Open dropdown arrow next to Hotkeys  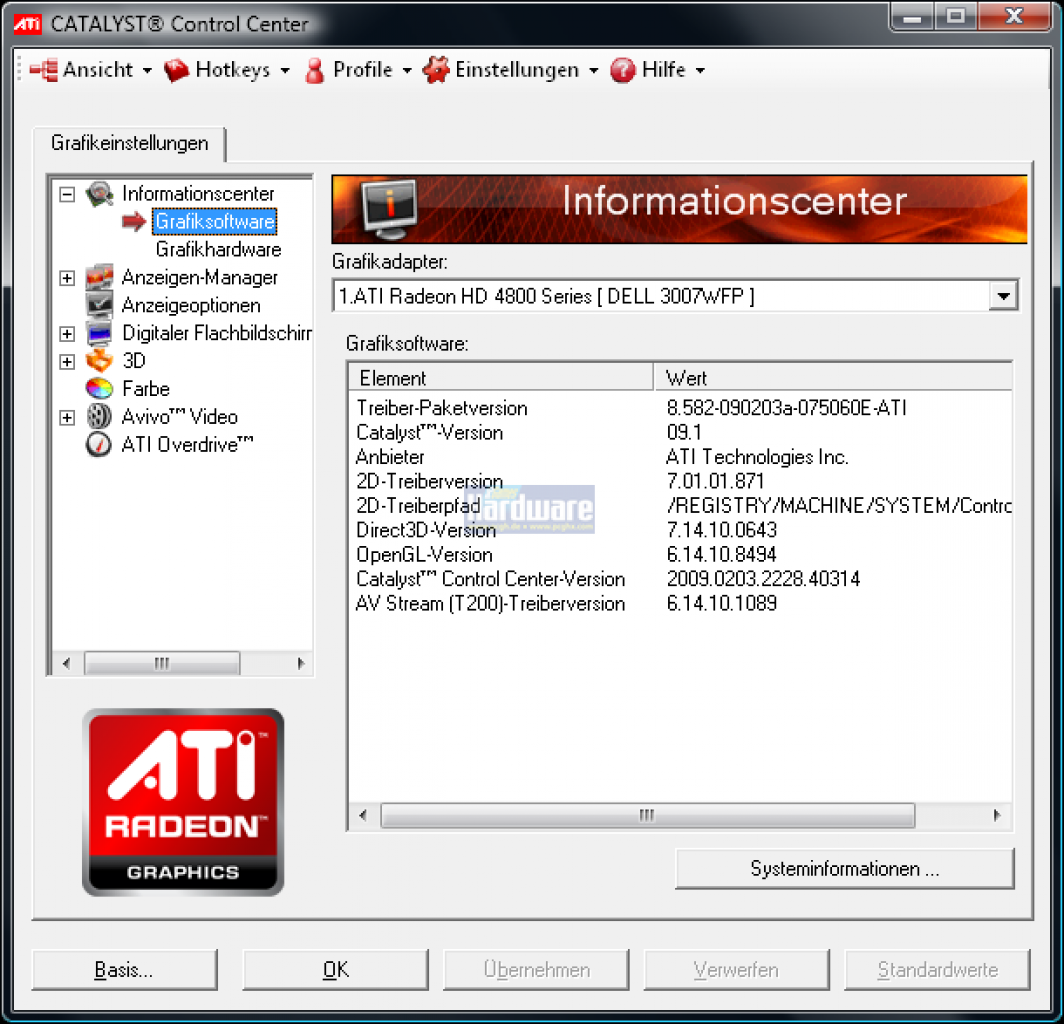pyautogui.click(x=285, y=71)
